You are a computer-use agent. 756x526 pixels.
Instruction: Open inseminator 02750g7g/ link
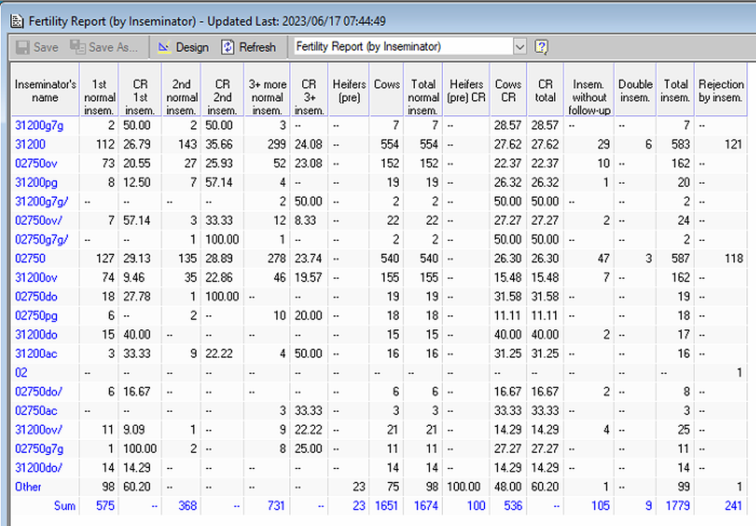pos(41,240)
